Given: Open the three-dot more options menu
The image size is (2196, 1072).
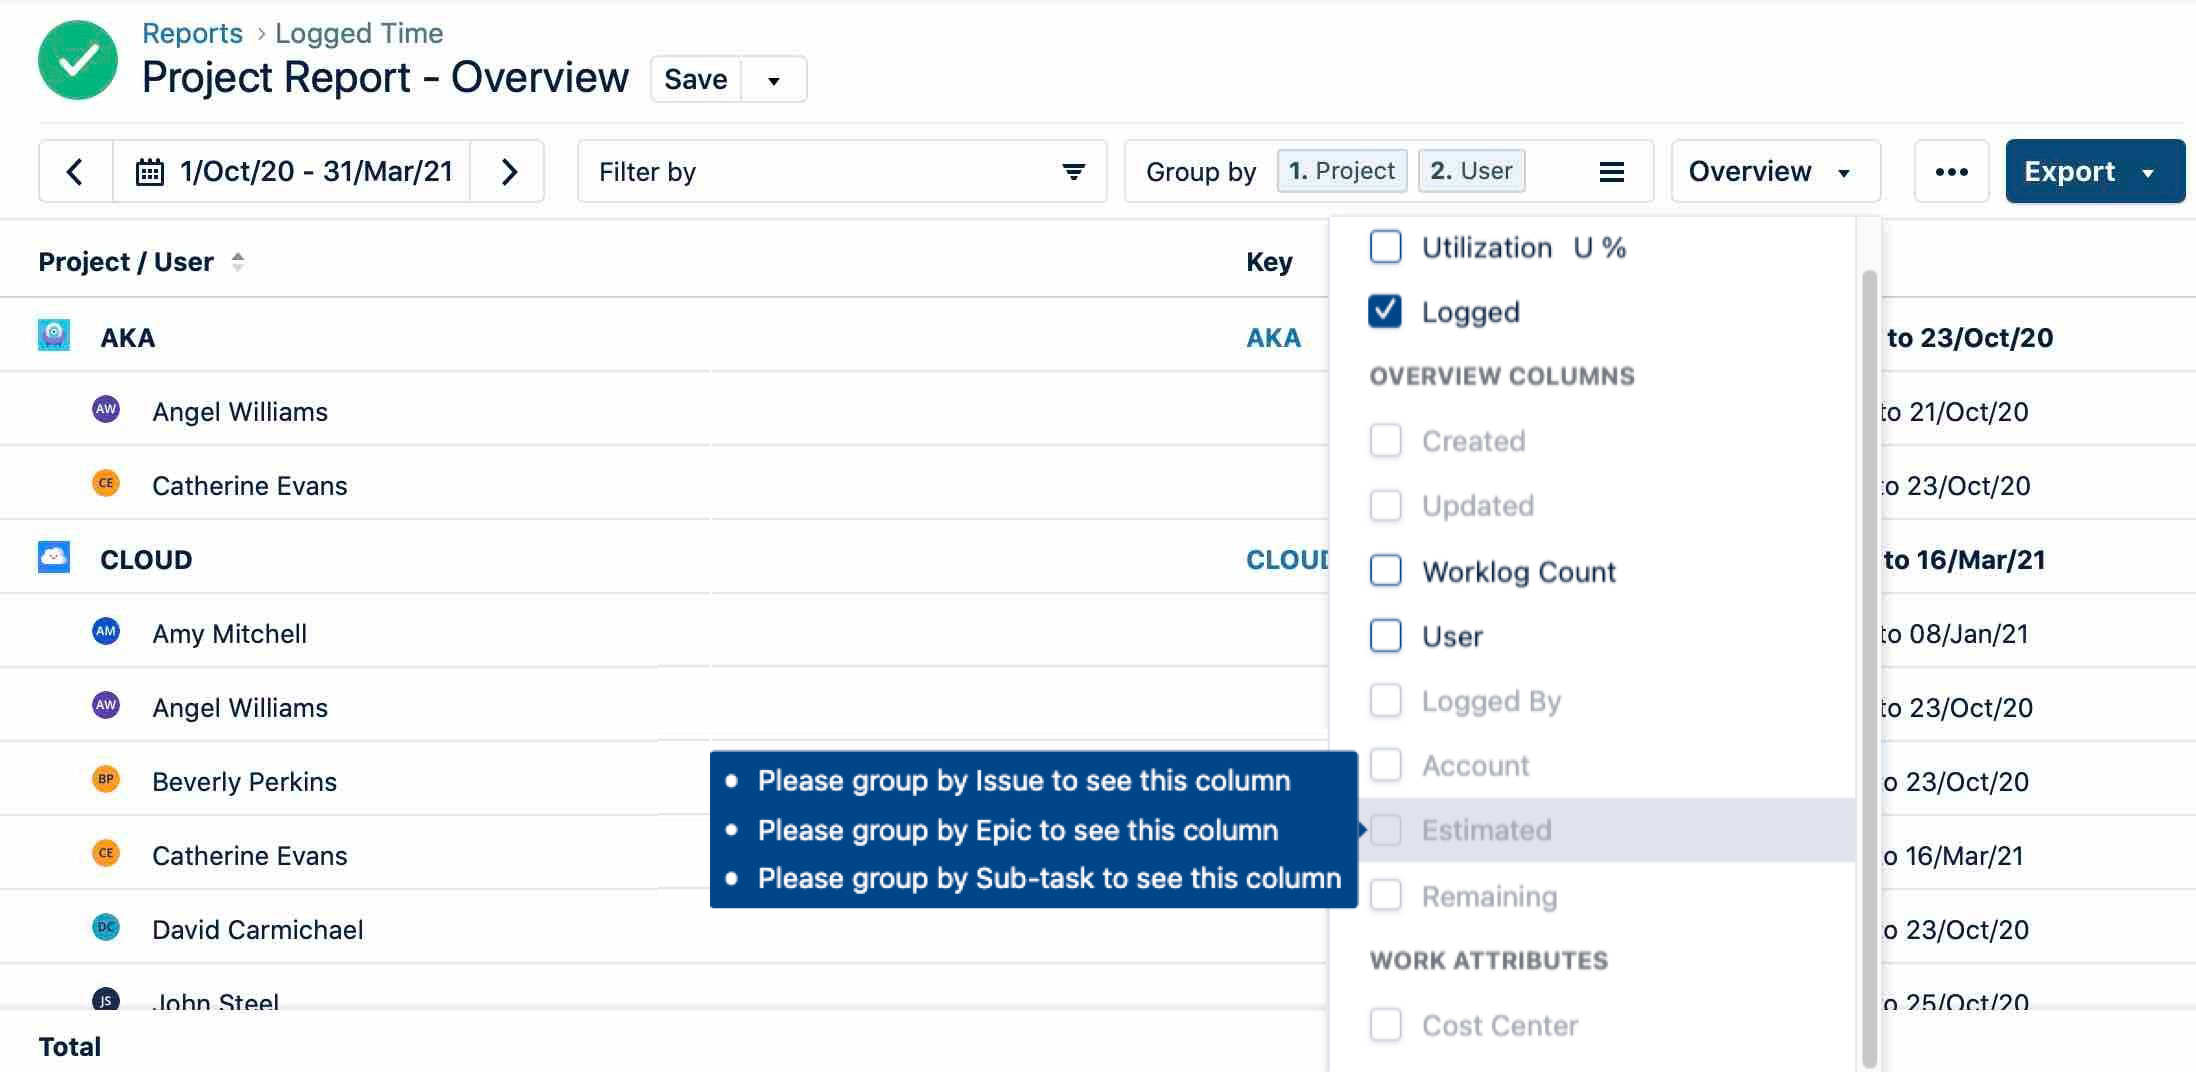Looking at the screenshot, I should pos(1950,172).
